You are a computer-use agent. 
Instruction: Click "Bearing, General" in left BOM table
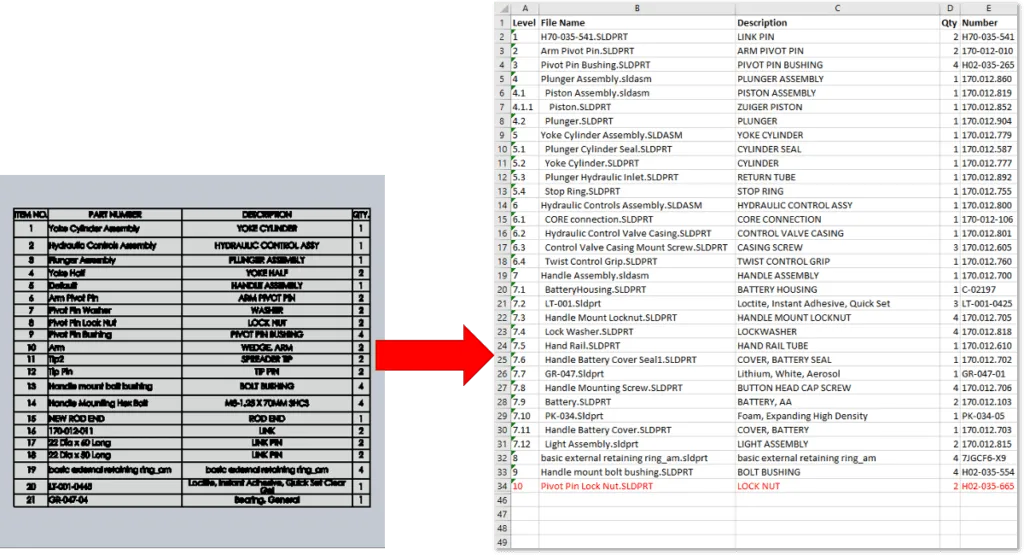click(266, 500)
